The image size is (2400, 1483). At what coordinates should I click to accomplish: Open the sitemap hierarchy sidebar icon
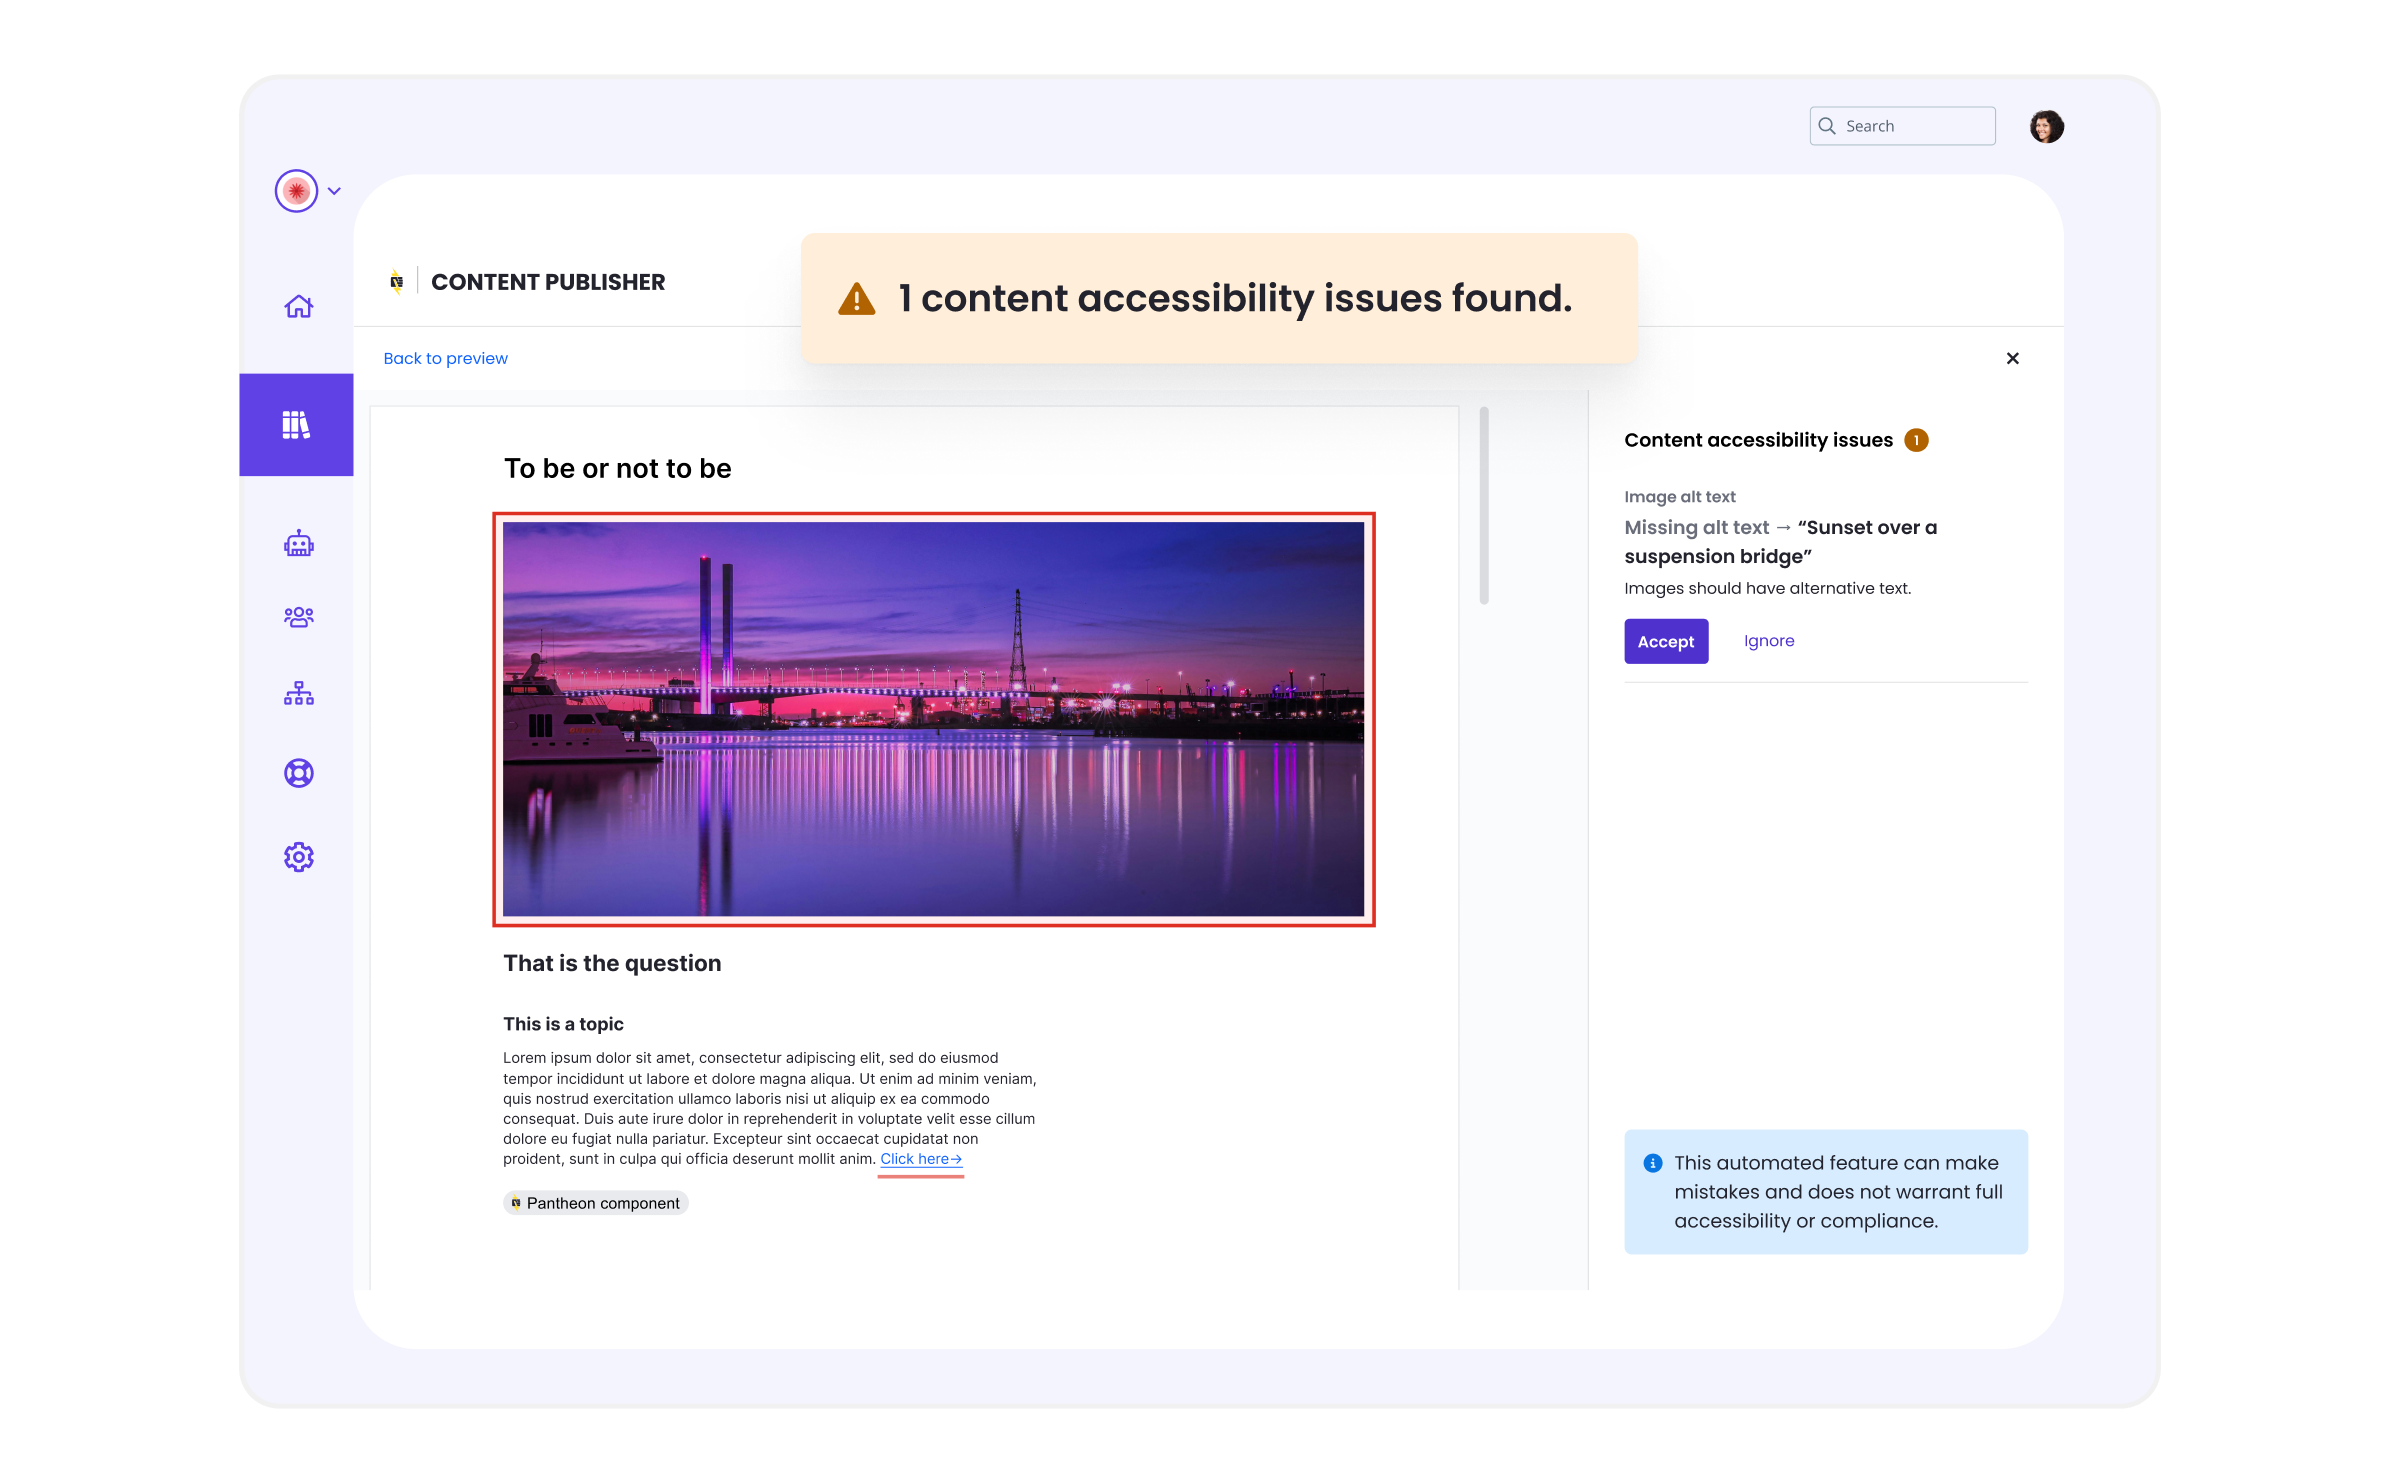click(298, 693)
